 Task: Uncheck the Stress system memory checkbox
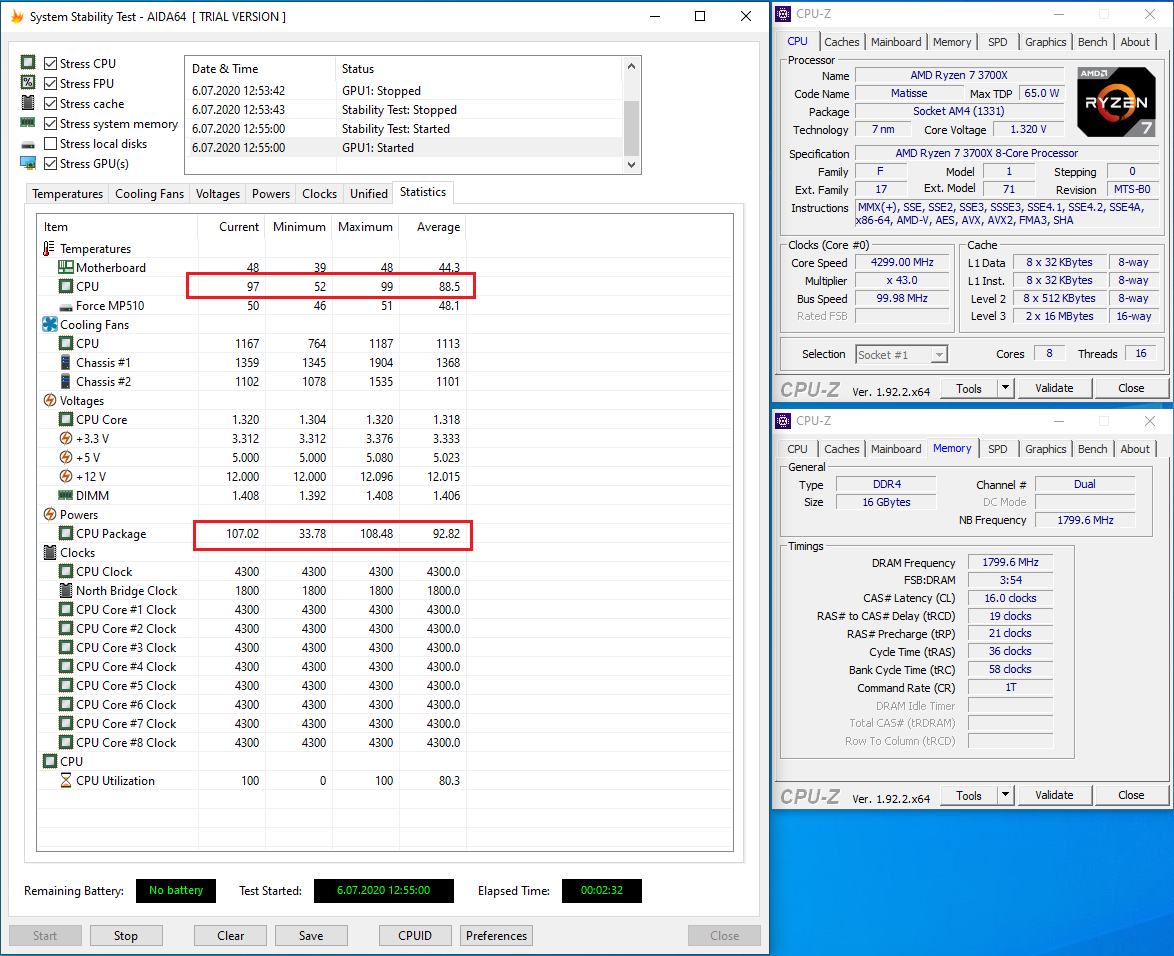50,124
